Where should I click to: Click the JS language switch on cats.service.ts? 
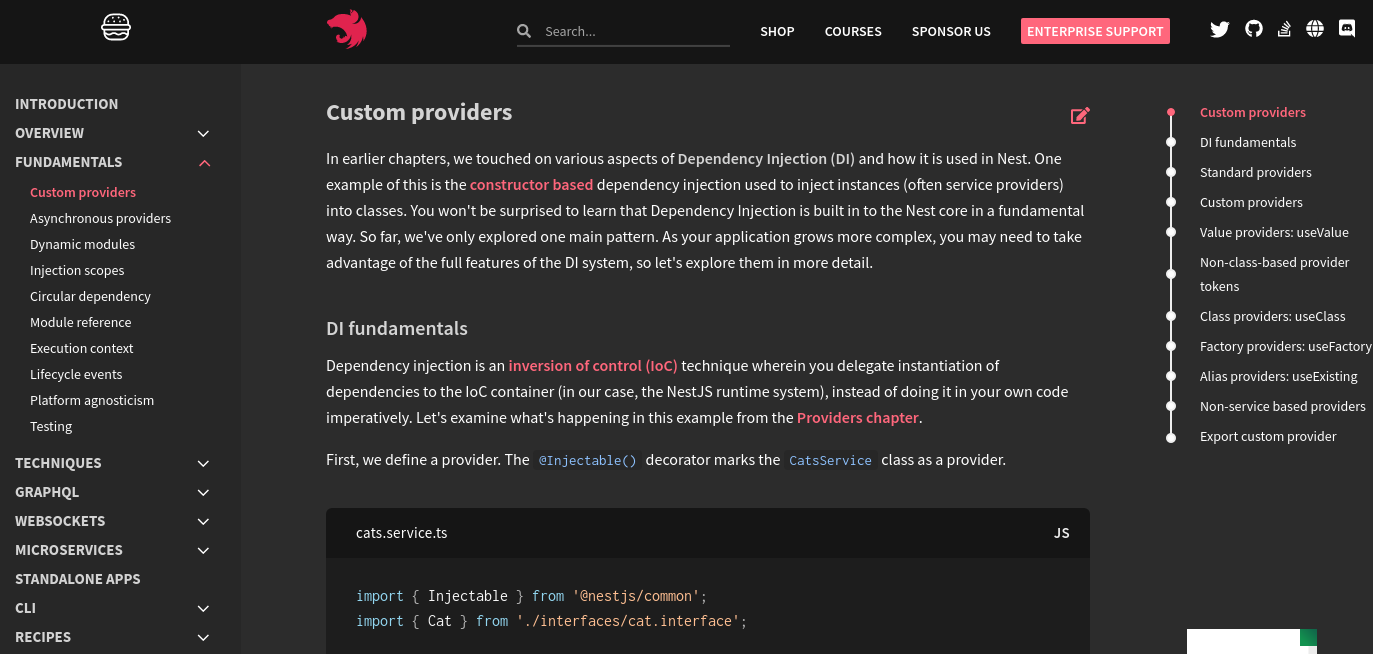point(1062,533)
